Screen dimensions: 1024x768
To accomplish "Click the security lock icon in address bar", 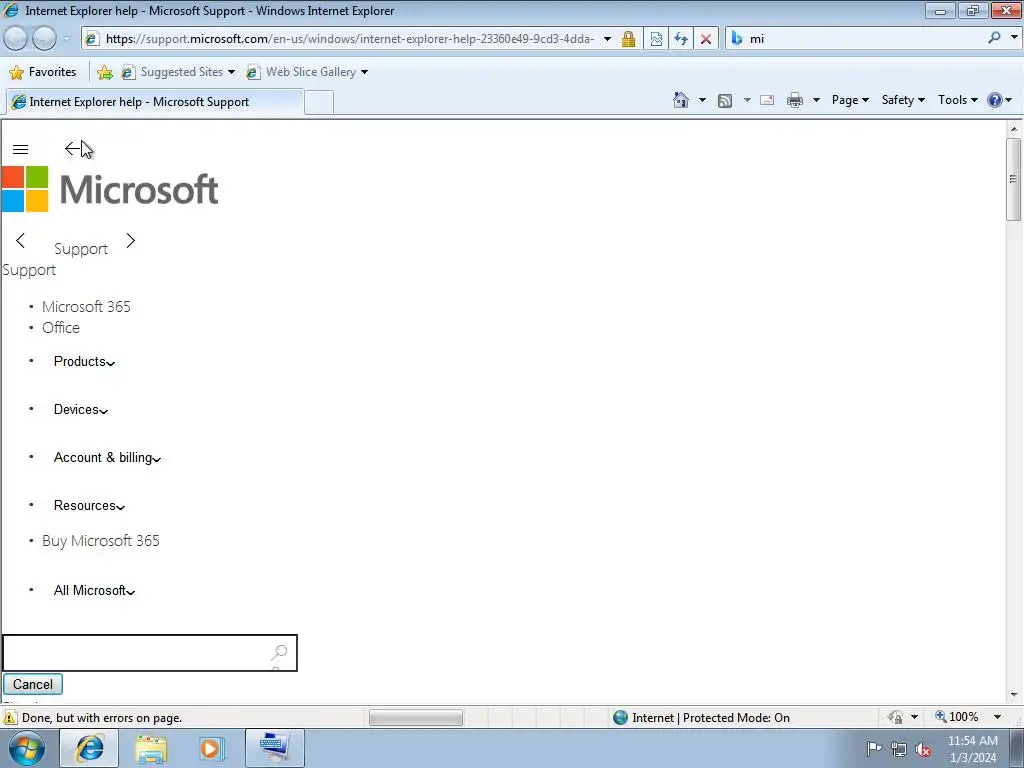I will tap(628, 39).
